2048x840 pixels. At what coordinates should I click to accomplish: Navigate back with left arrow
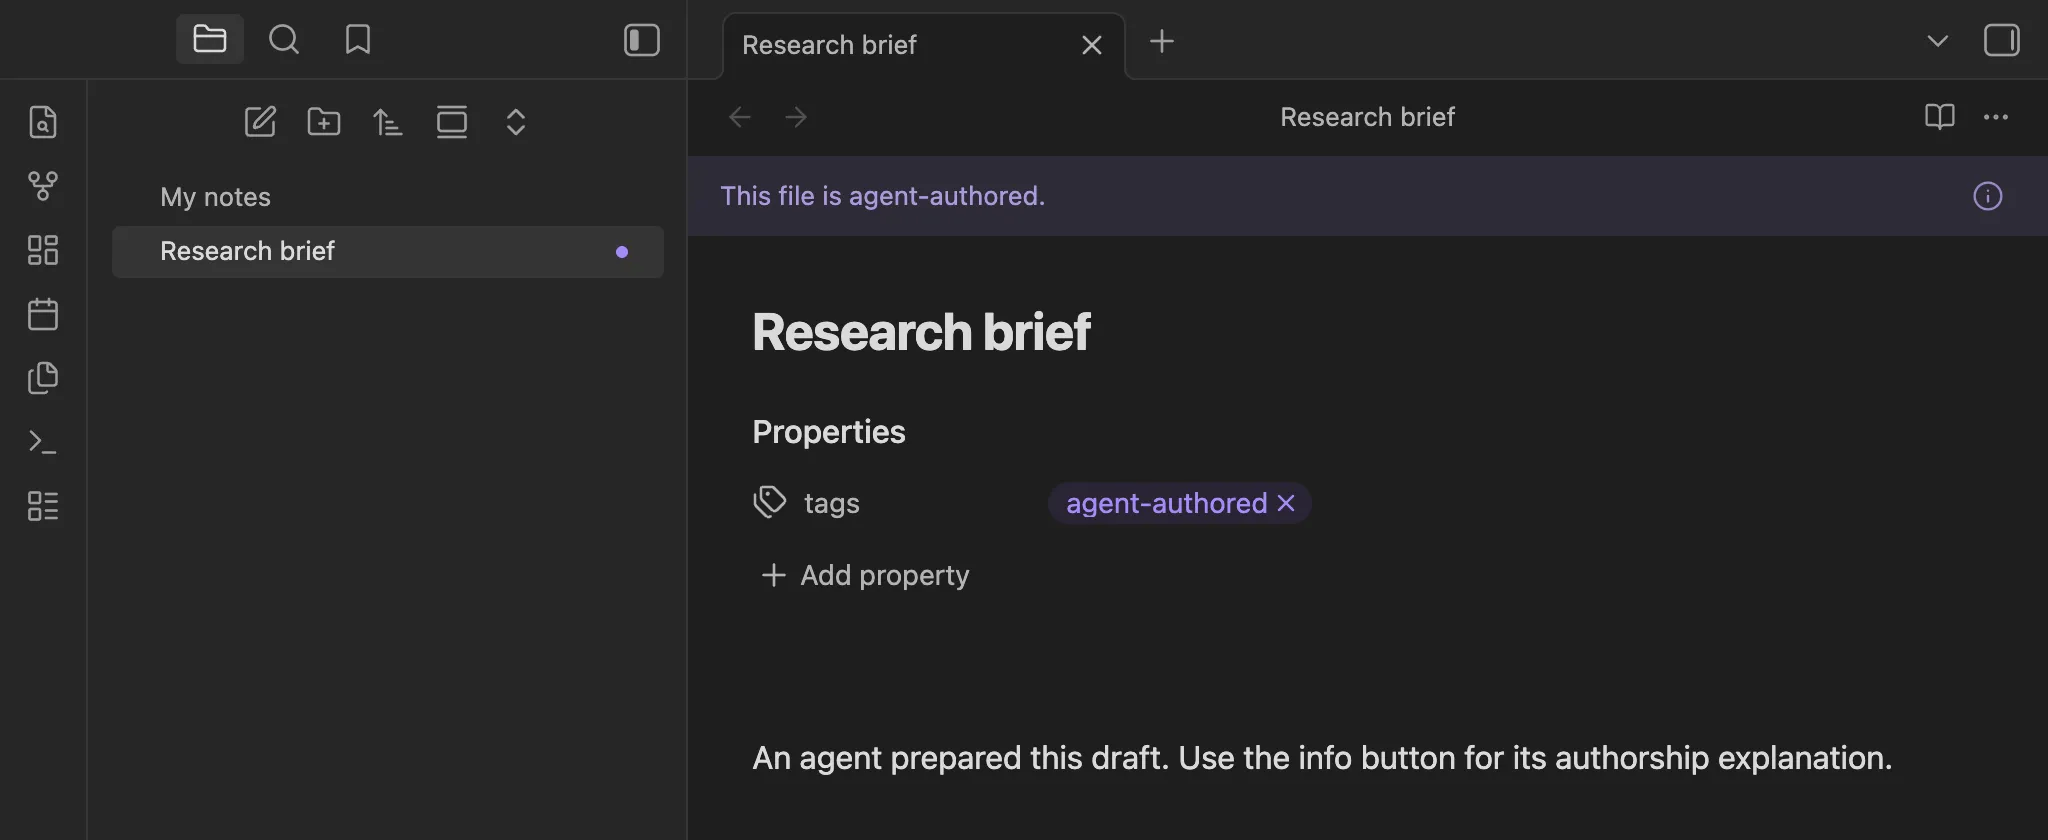coord(740,117)
